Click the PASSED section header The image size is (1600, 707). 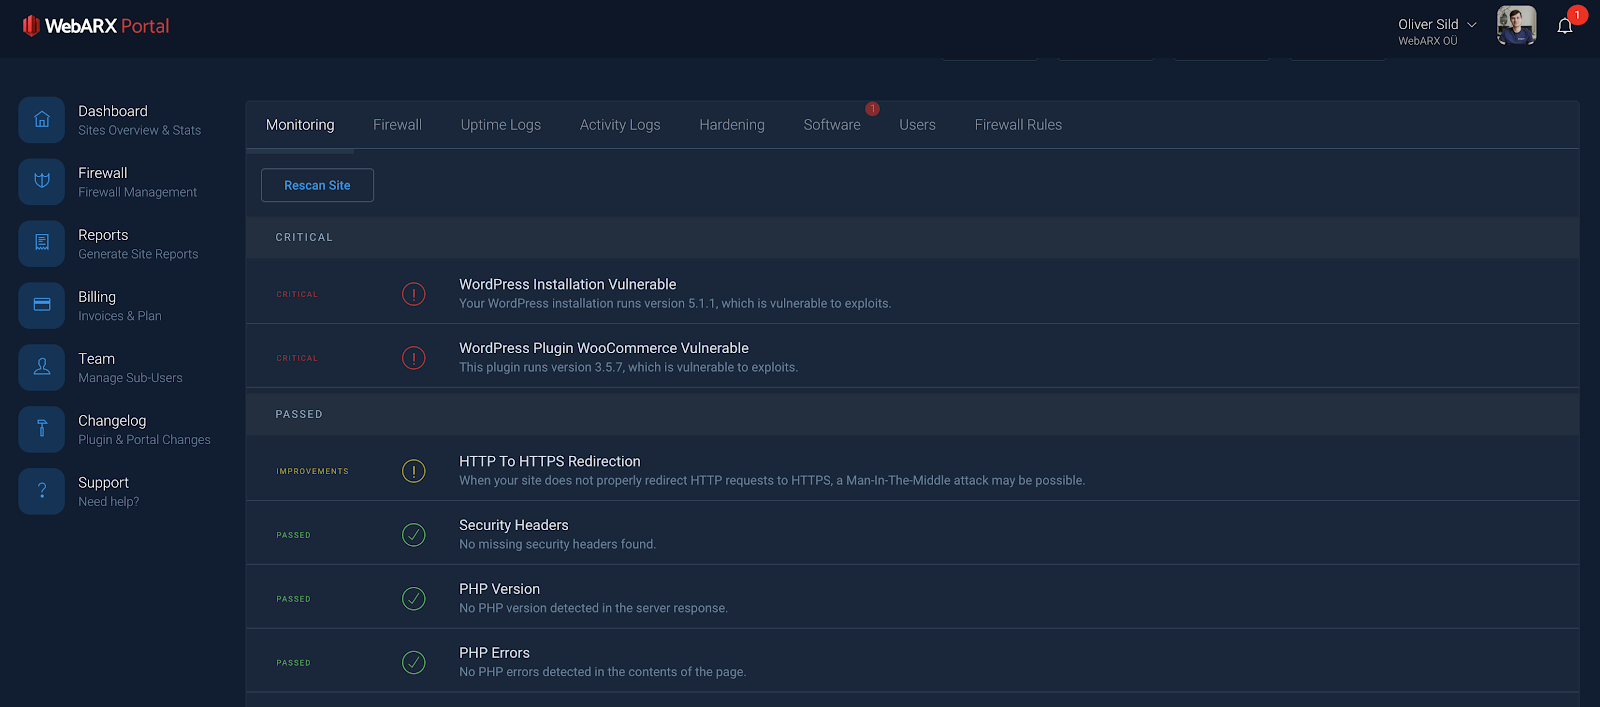(x=912, y=414)
